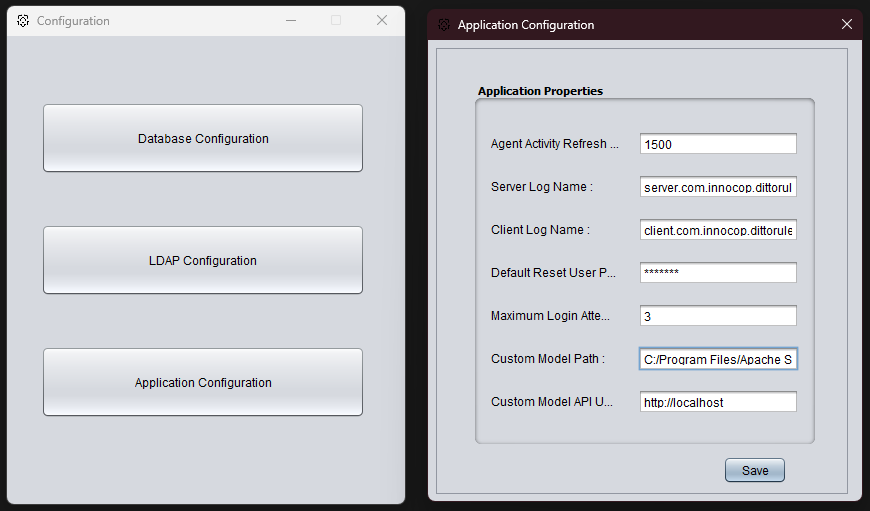
Task: Click the Custom Model Path text field
Action: point(718,359)
